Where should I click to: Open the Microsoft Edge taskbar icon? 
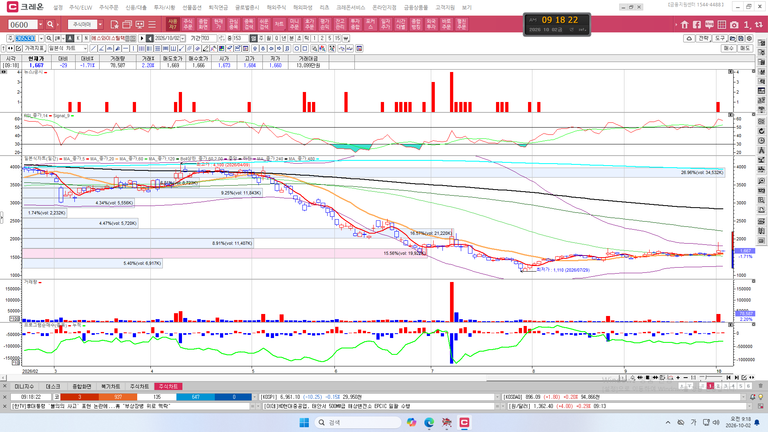point(429,422)
